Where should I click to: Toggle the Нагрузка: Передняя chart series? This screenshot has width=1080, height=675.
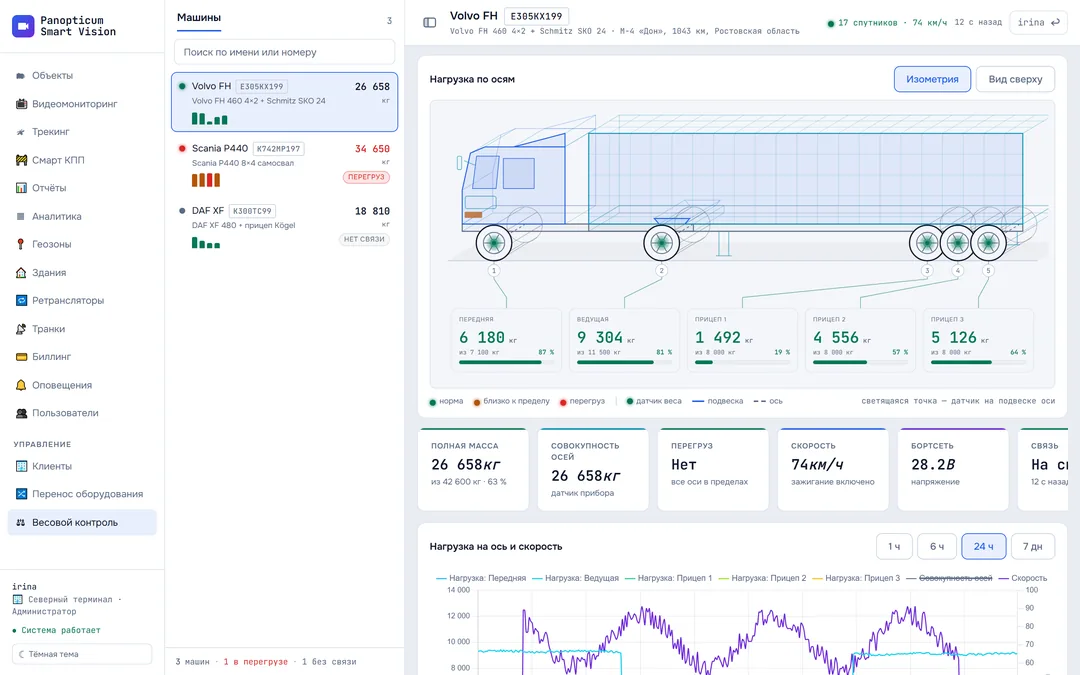[x=481, y=578]
